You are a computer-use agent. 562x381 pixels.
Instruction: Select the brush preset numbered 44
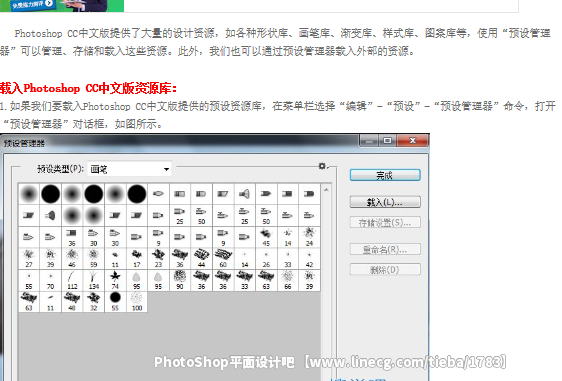pyautogui.click(x=201, y=259)
